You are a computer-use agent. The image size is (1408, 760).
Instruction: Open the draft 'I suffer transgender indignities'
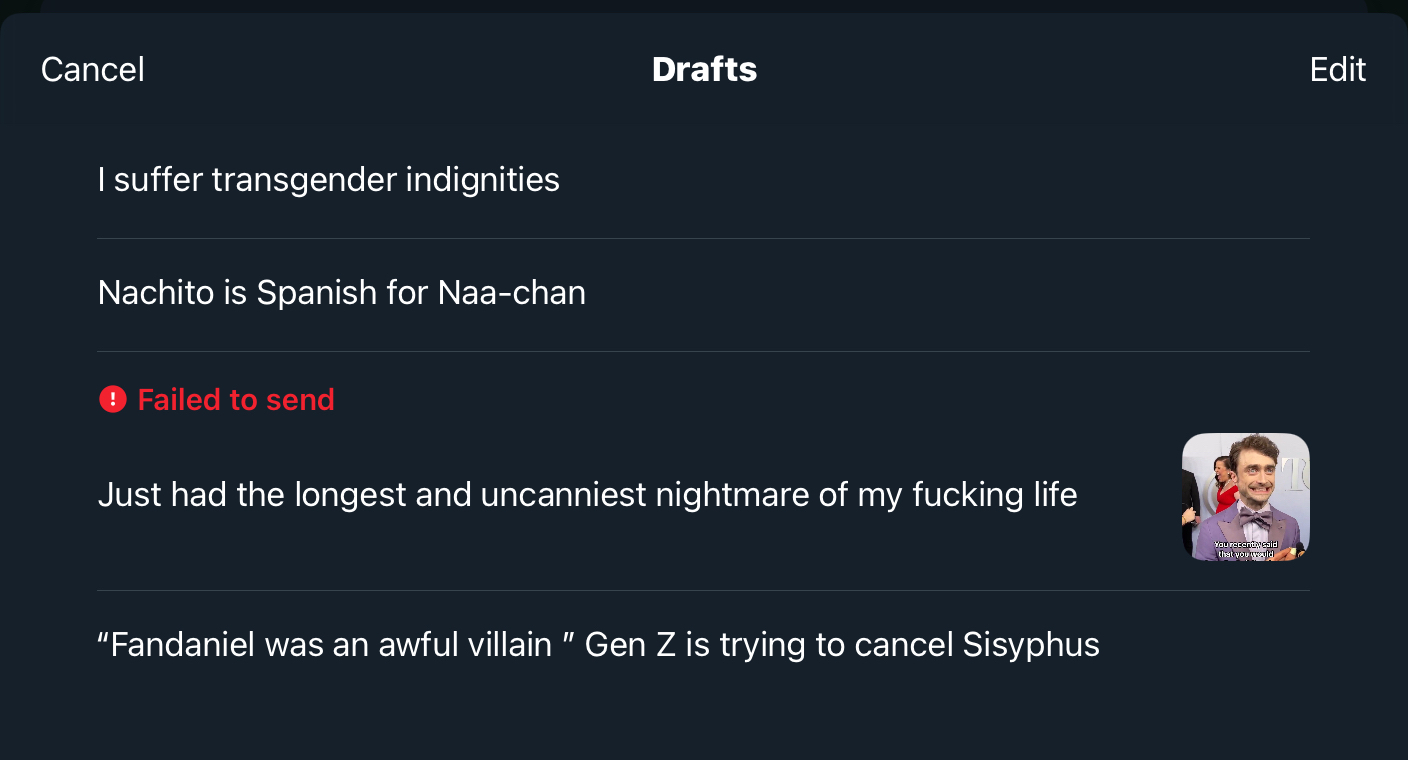coord(329,180)
